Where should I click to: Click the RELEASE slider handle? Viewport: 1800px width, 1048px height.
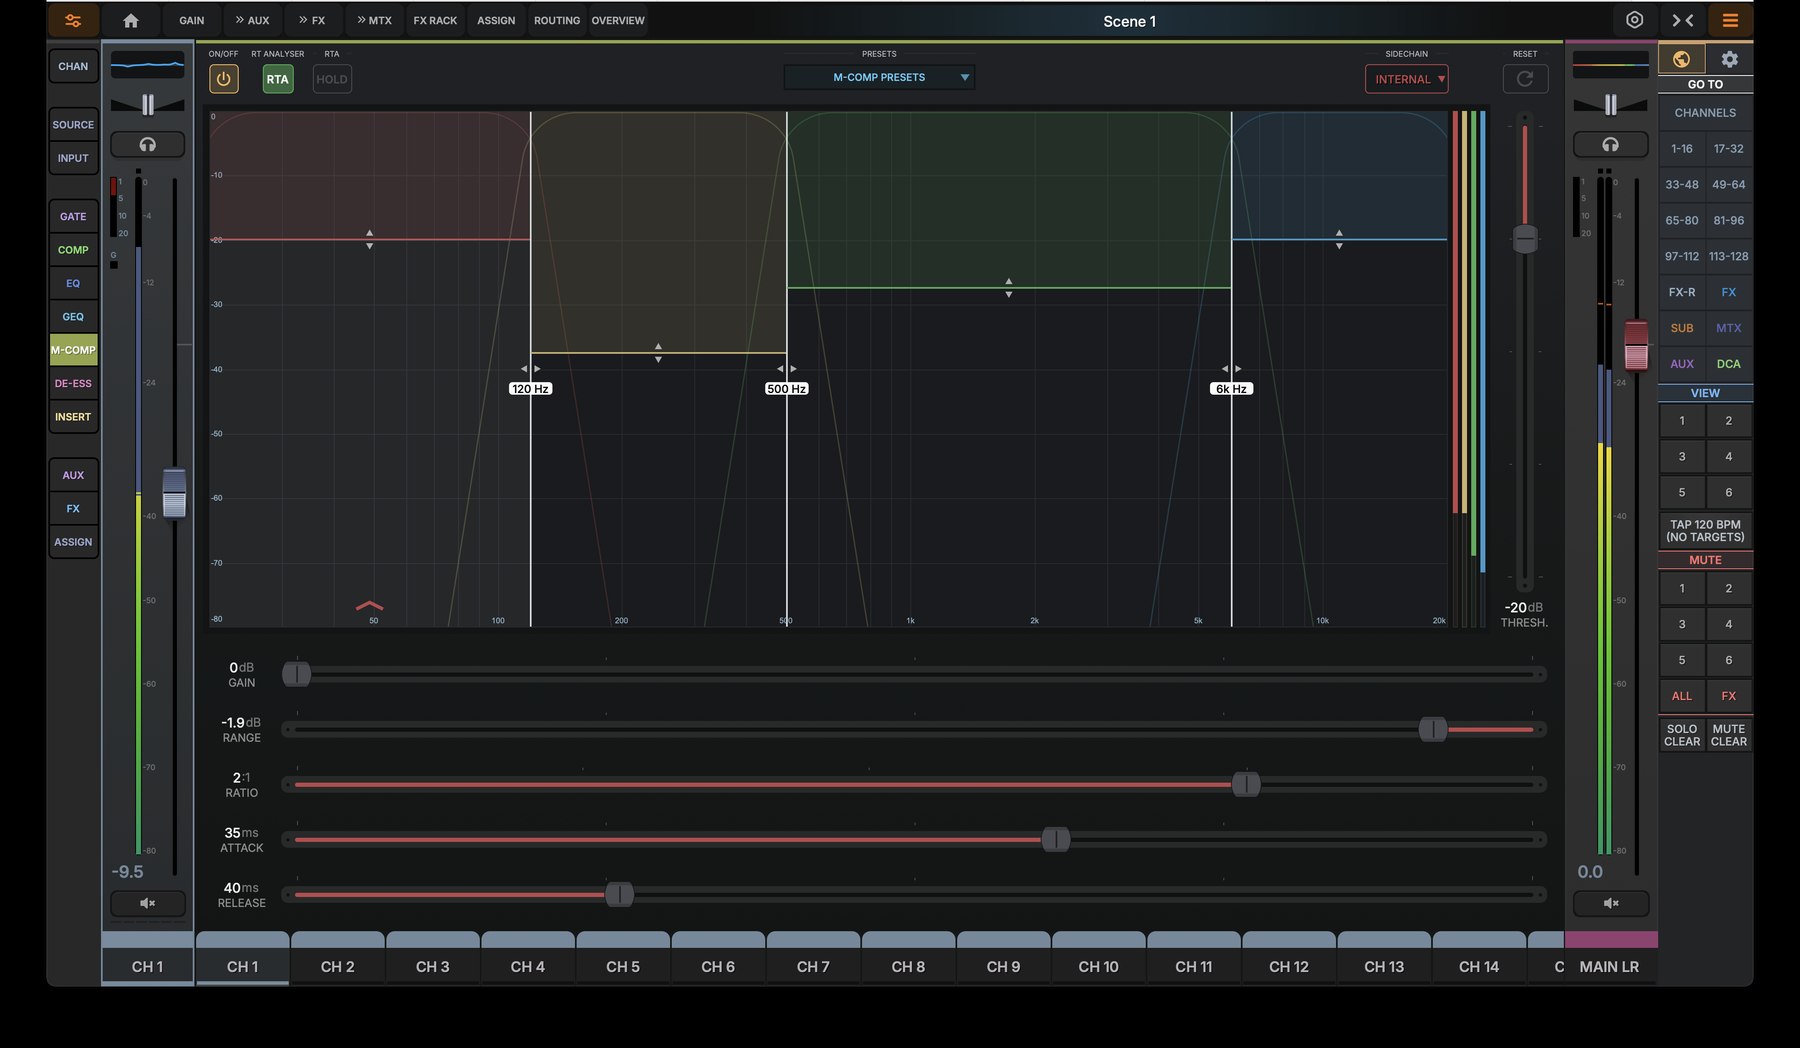tap(619, 895)
